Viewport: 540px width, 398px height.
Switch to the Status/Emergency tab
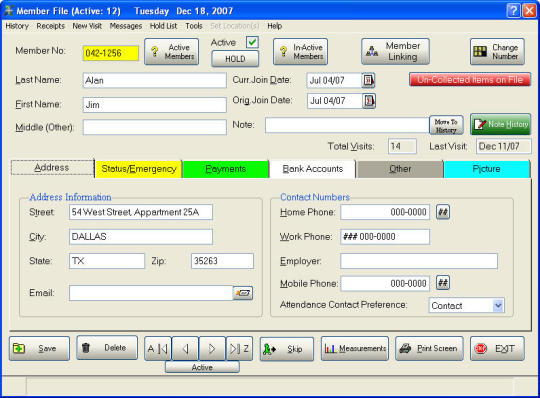(x=139, y=169)
